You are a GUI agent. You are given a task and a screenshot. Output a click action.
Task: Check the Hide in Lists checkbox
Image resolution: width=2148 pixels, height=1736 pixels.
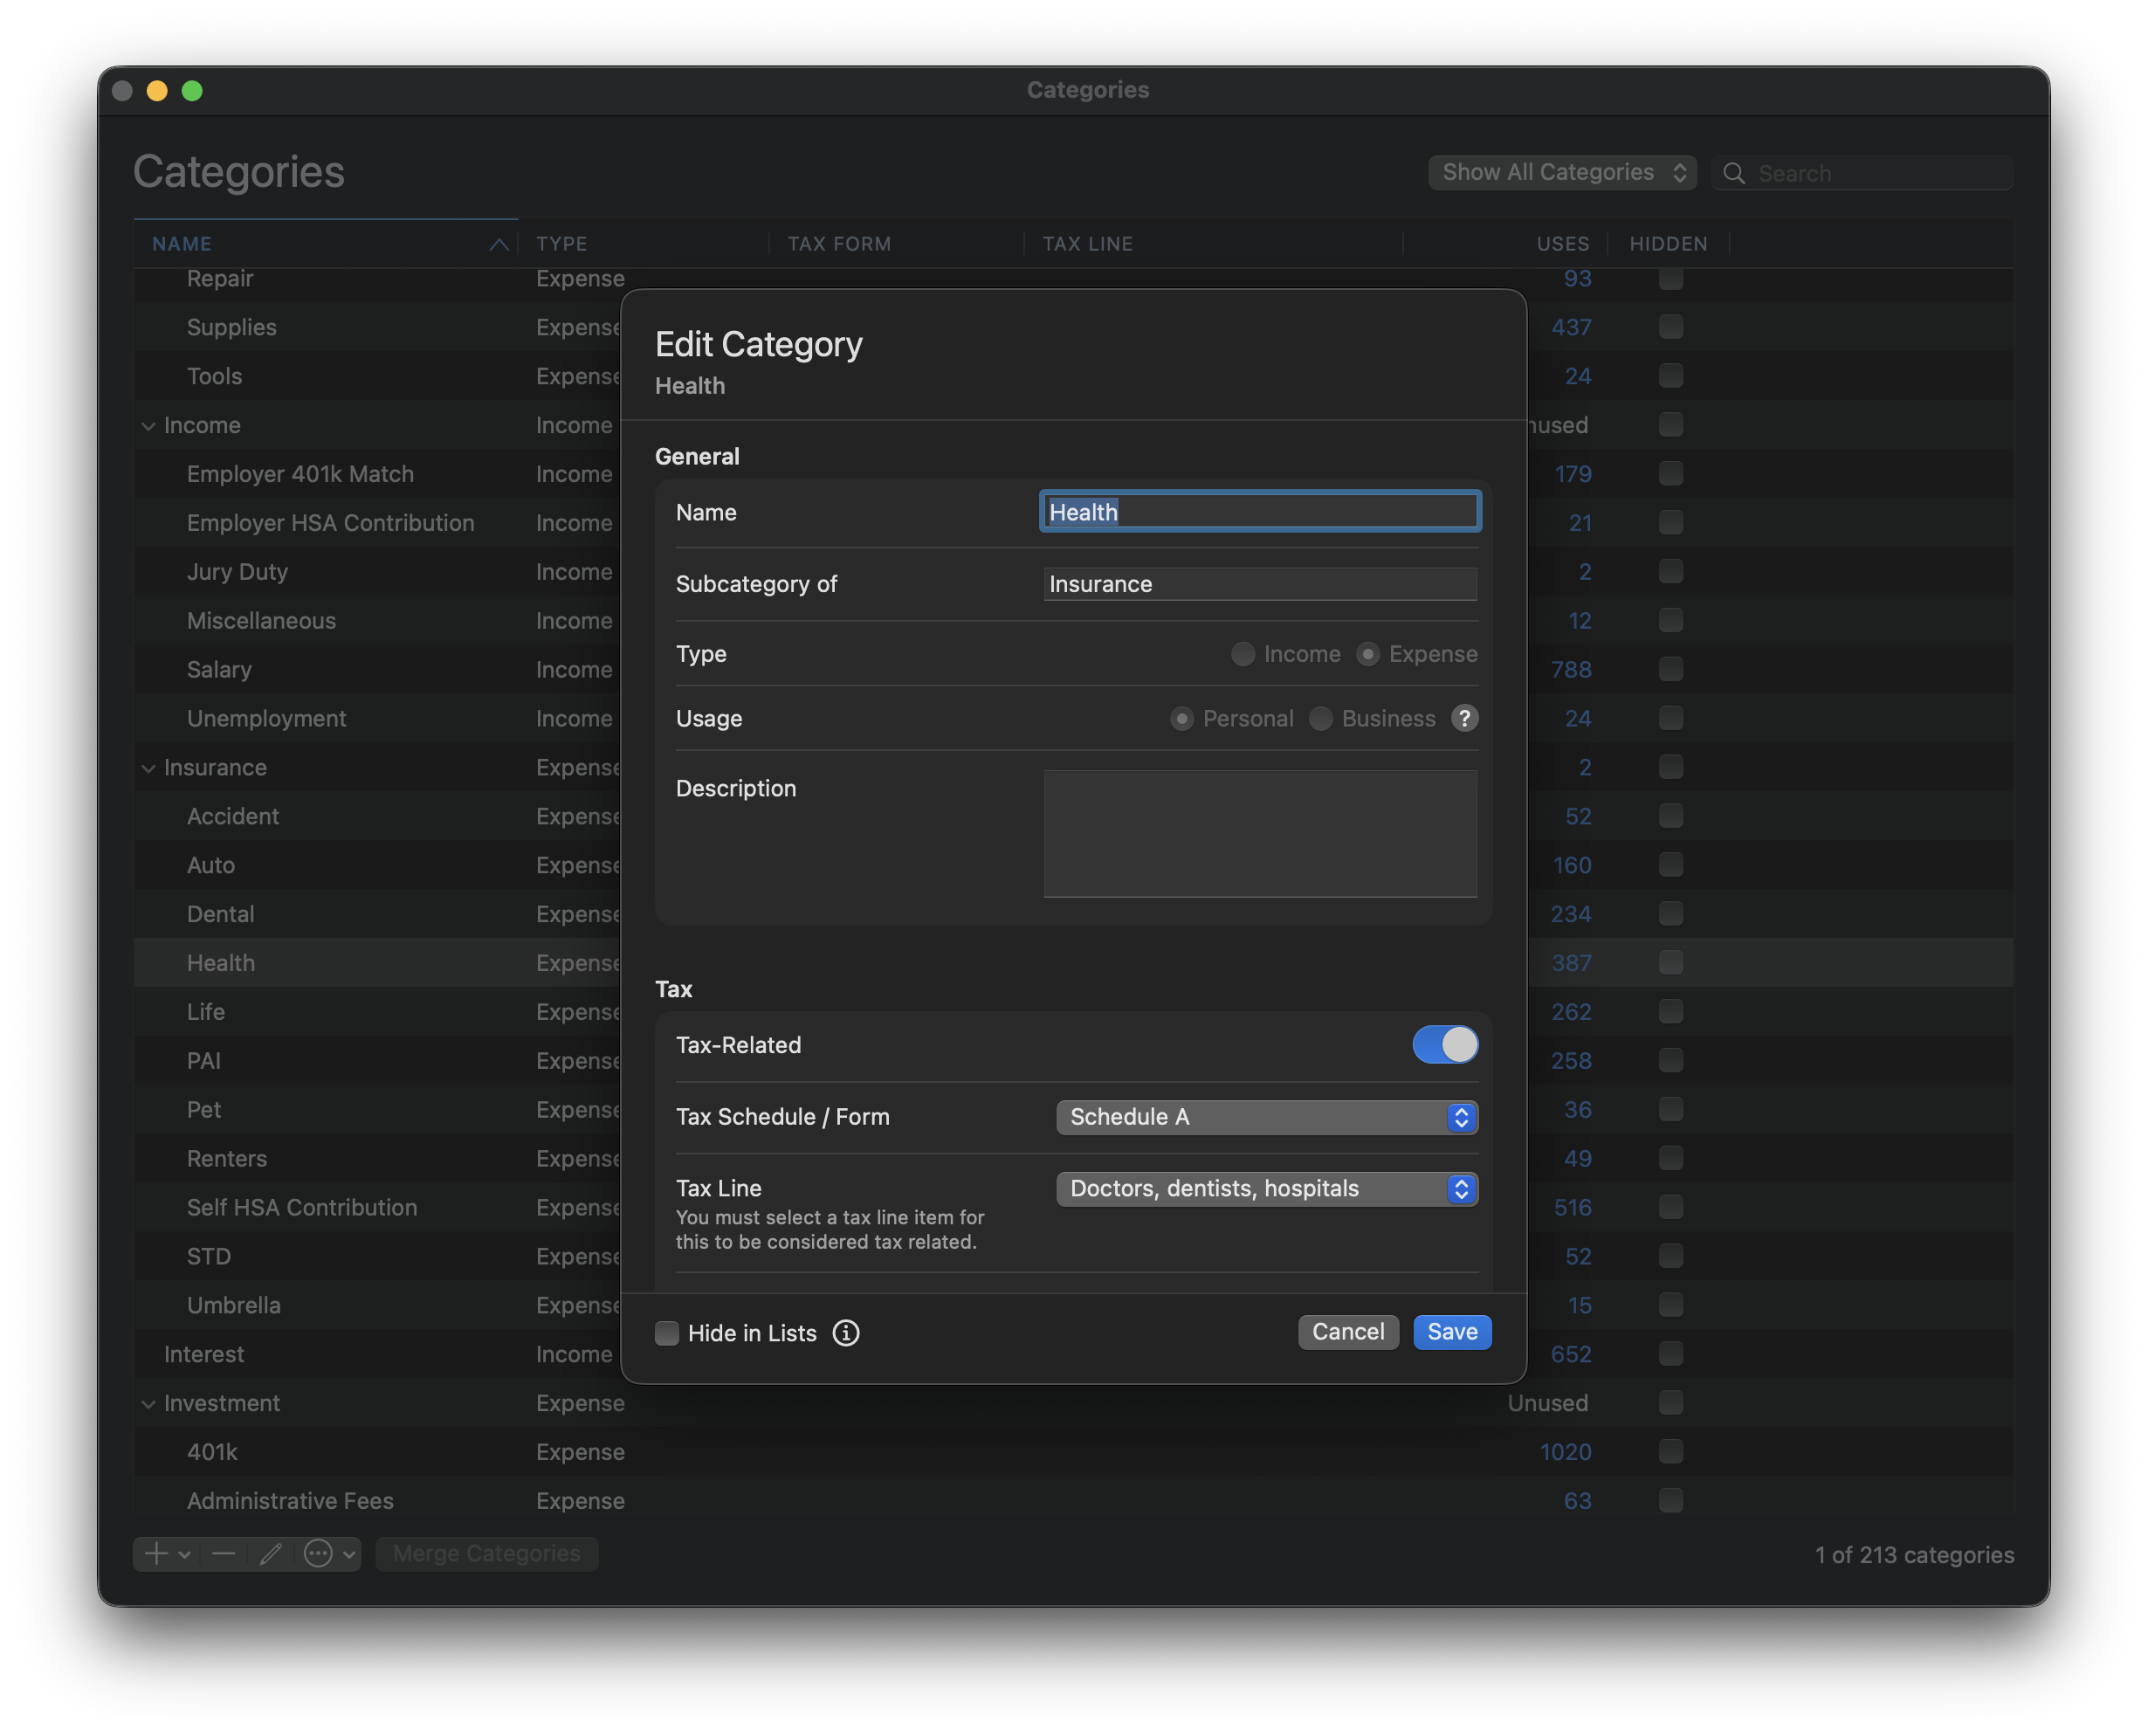coord(667,1333)
